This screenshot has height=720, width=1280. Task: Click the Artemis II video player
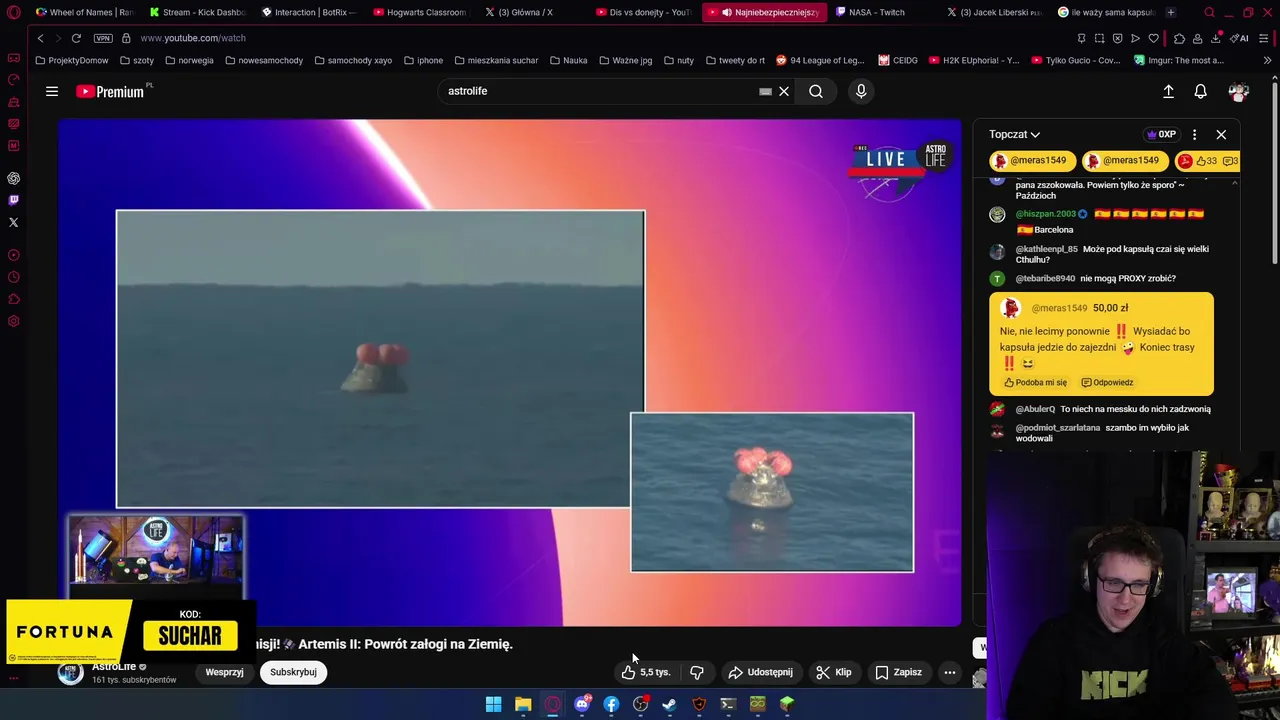pos(510,372)
